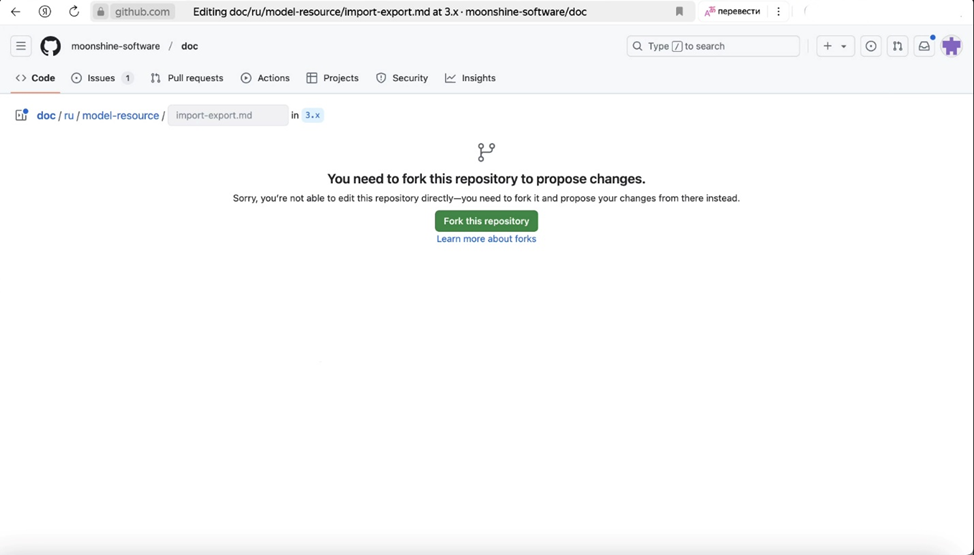Image resolution: width=974 pixels, height=555 pixels.
Task: Switch to the Pull requests tab
Action: (186, 78)
